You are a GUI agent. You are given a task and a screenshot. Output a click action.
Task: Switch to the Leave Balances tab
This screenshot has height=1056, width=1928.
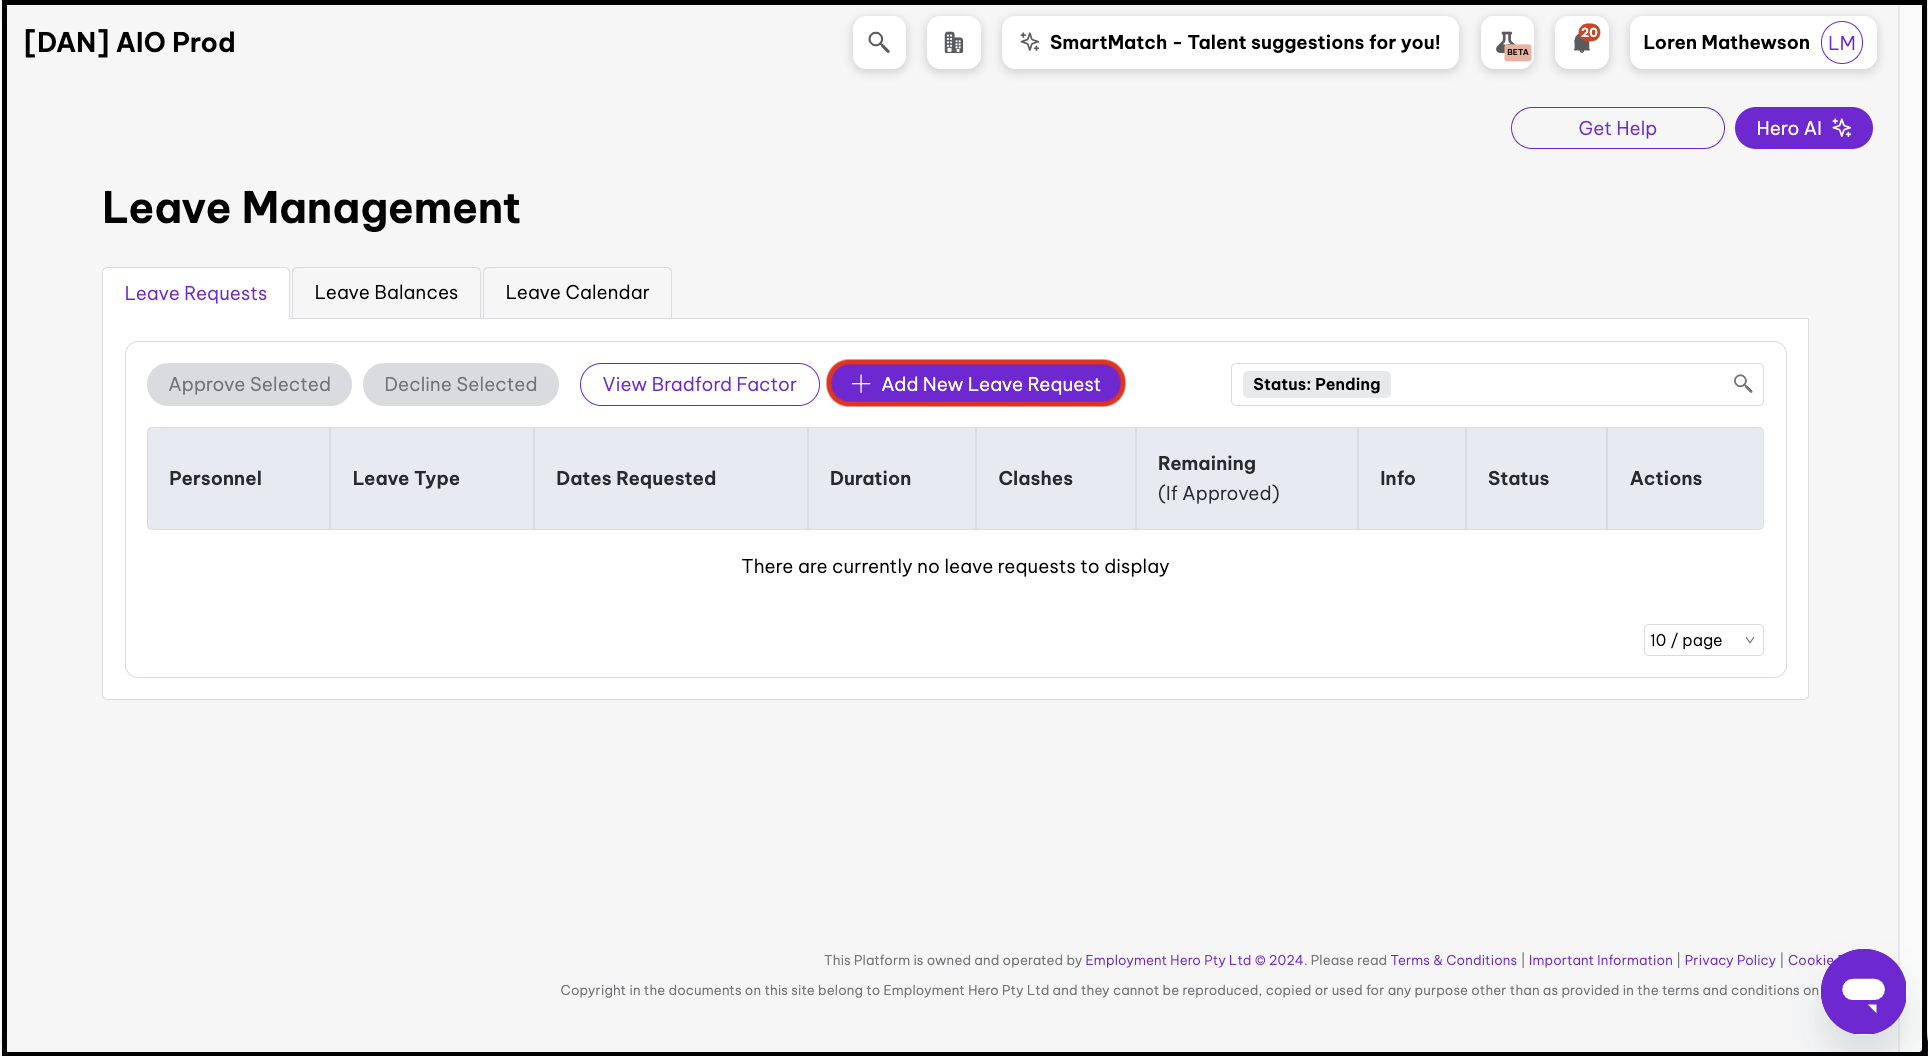click(x=386, y=293)
